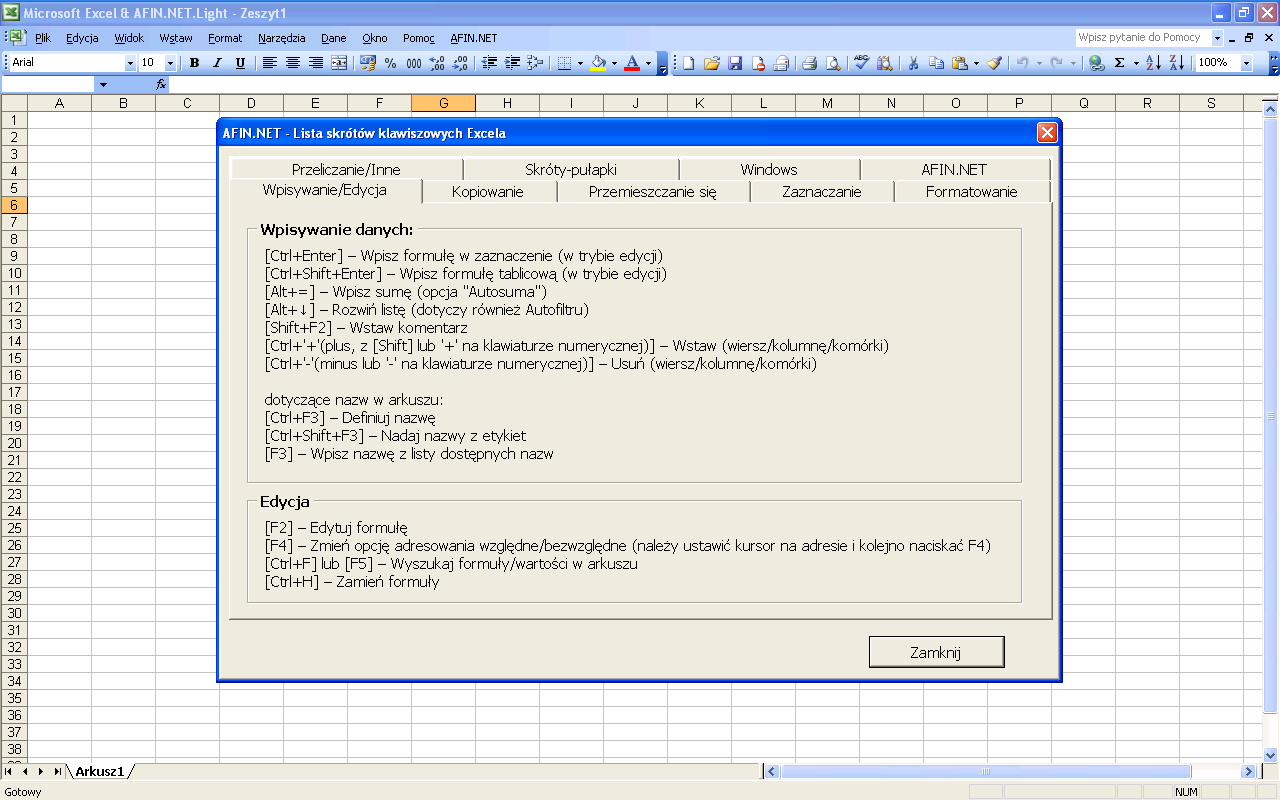Screen dimensions: 1280x800
Task: Open the Przeliczanie/Inne tab
Action: (346, 170)
